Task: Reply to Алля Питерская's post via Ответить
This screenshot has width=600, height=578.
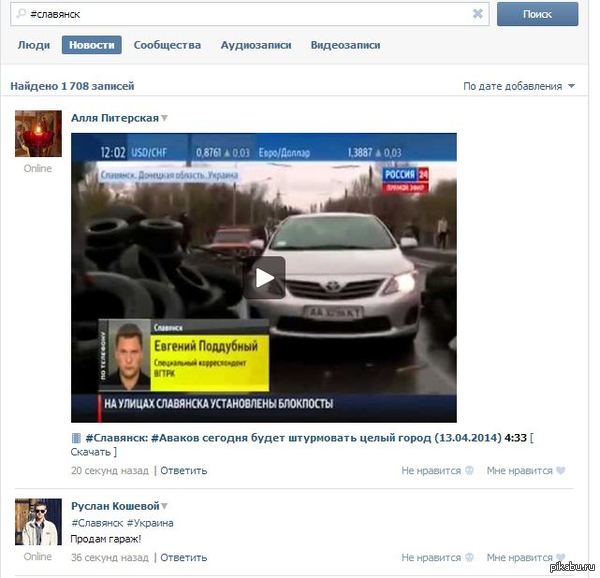Action: click(184, 471)
